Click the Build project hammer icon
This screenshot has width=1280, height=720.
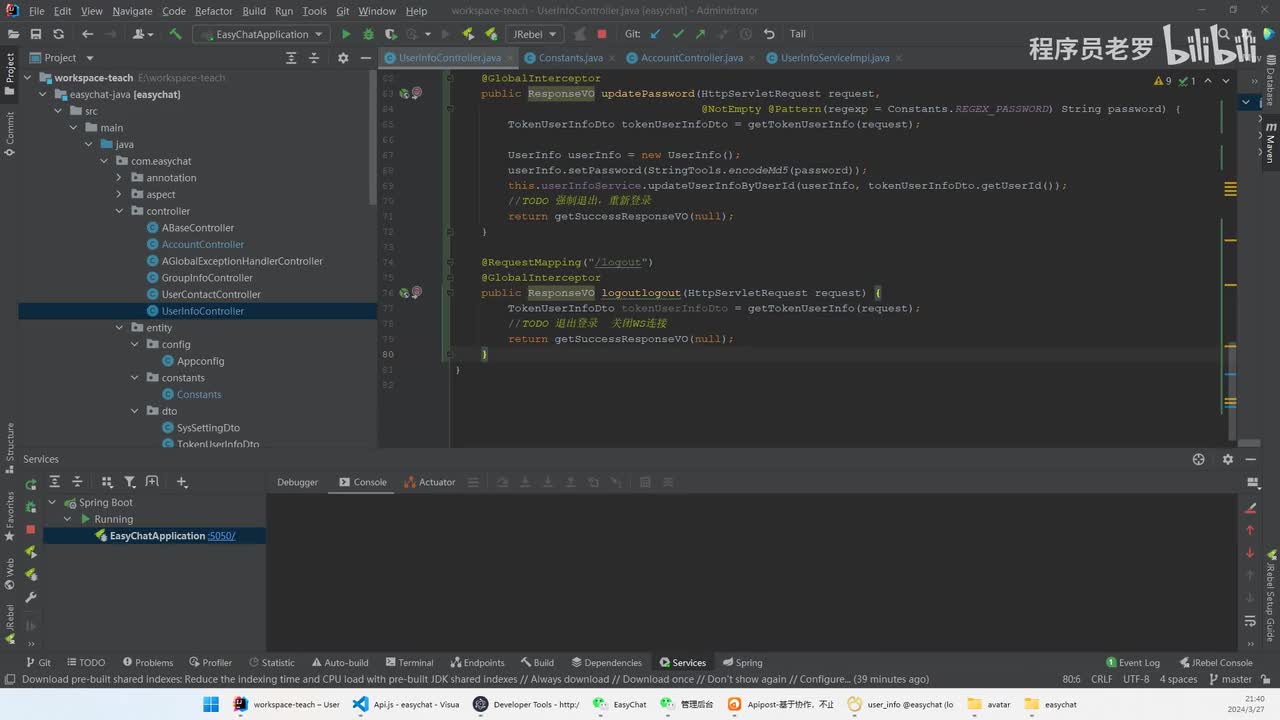point(175,34)
